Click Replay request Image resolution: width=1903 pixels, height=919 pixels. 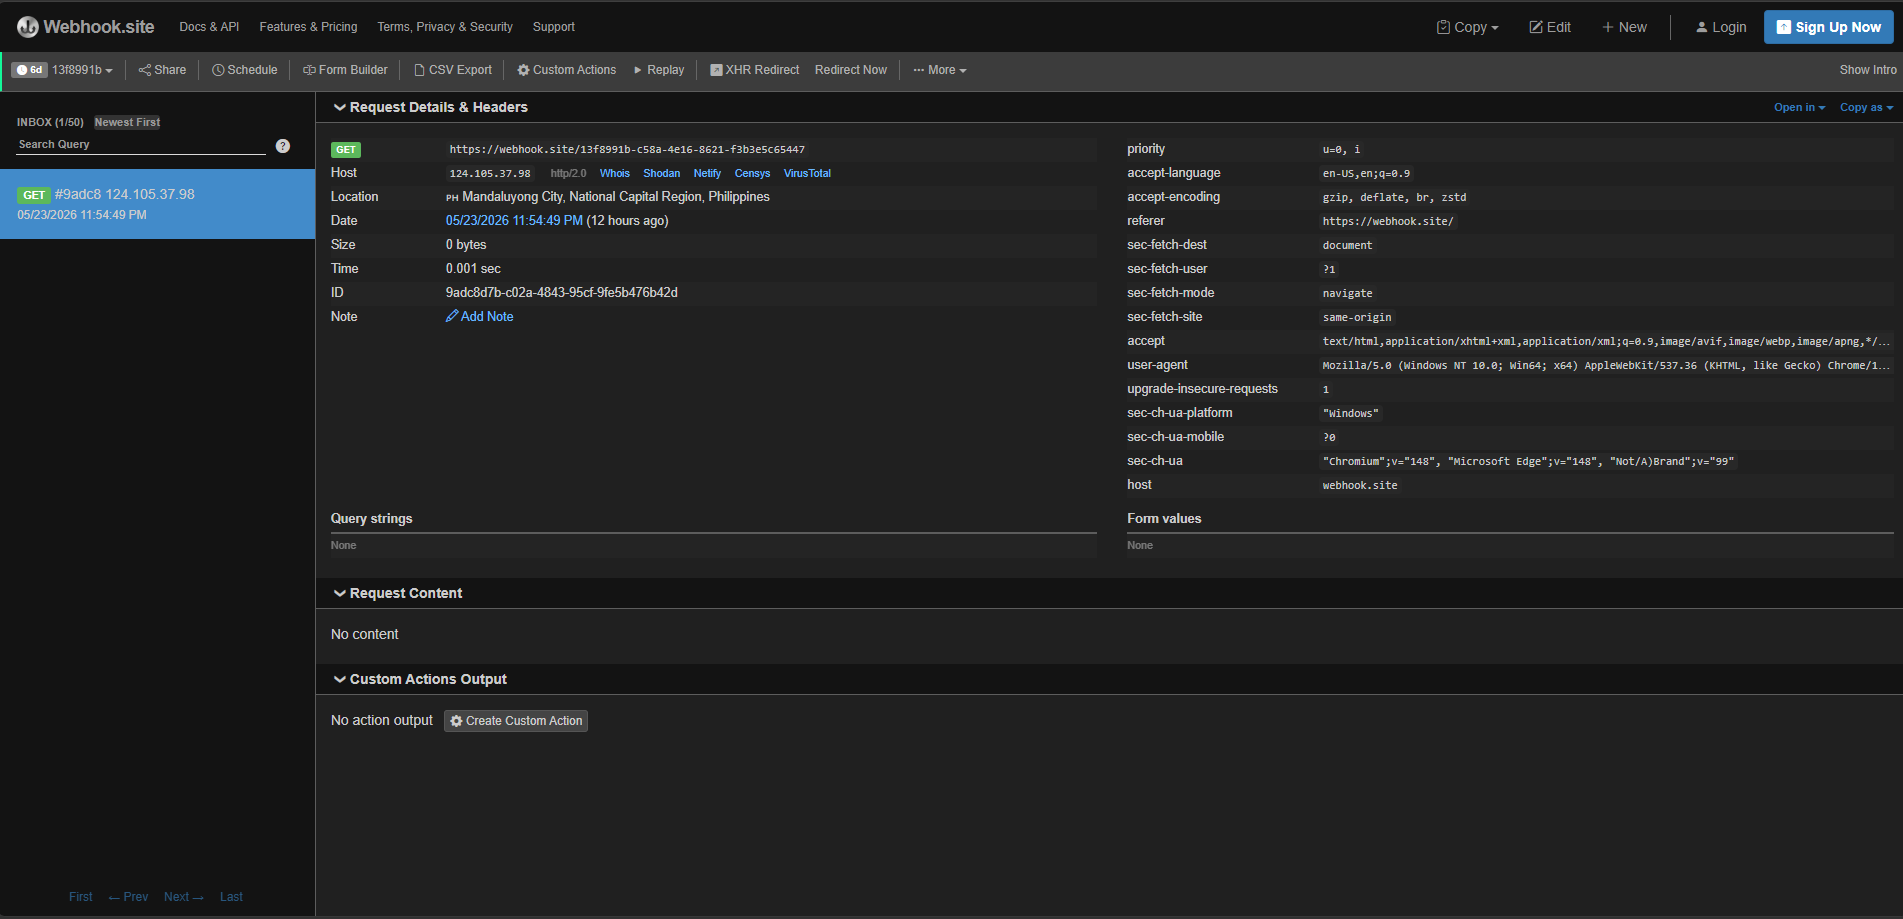click(x=659, y=70)
